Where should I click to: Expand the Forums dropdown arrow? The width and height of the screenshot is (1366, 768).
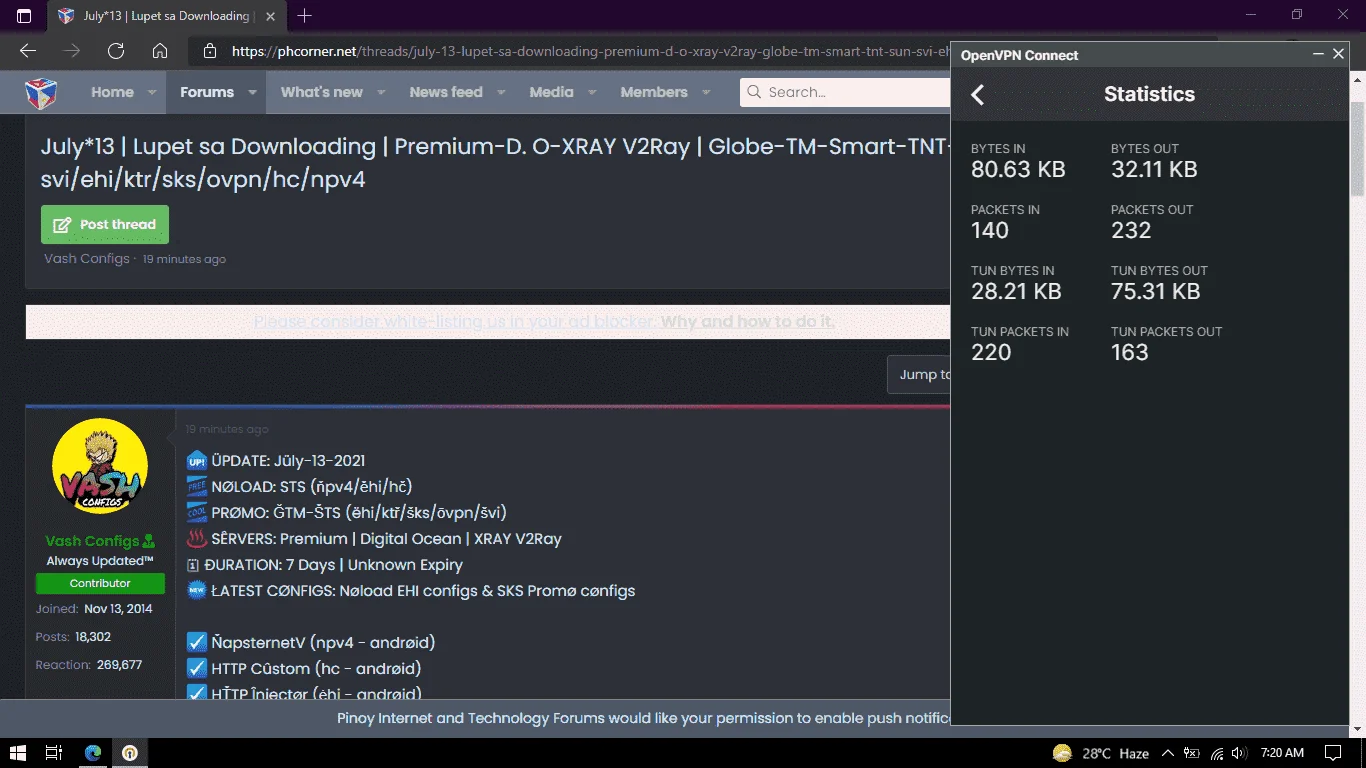252,92
